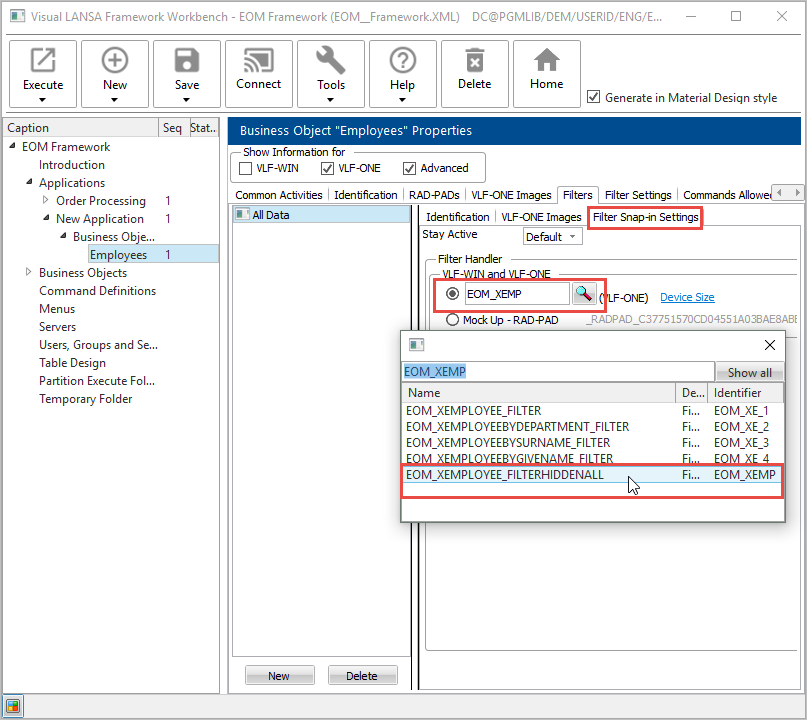
Task: Open the Device Size link
Action: coord(687,297)
